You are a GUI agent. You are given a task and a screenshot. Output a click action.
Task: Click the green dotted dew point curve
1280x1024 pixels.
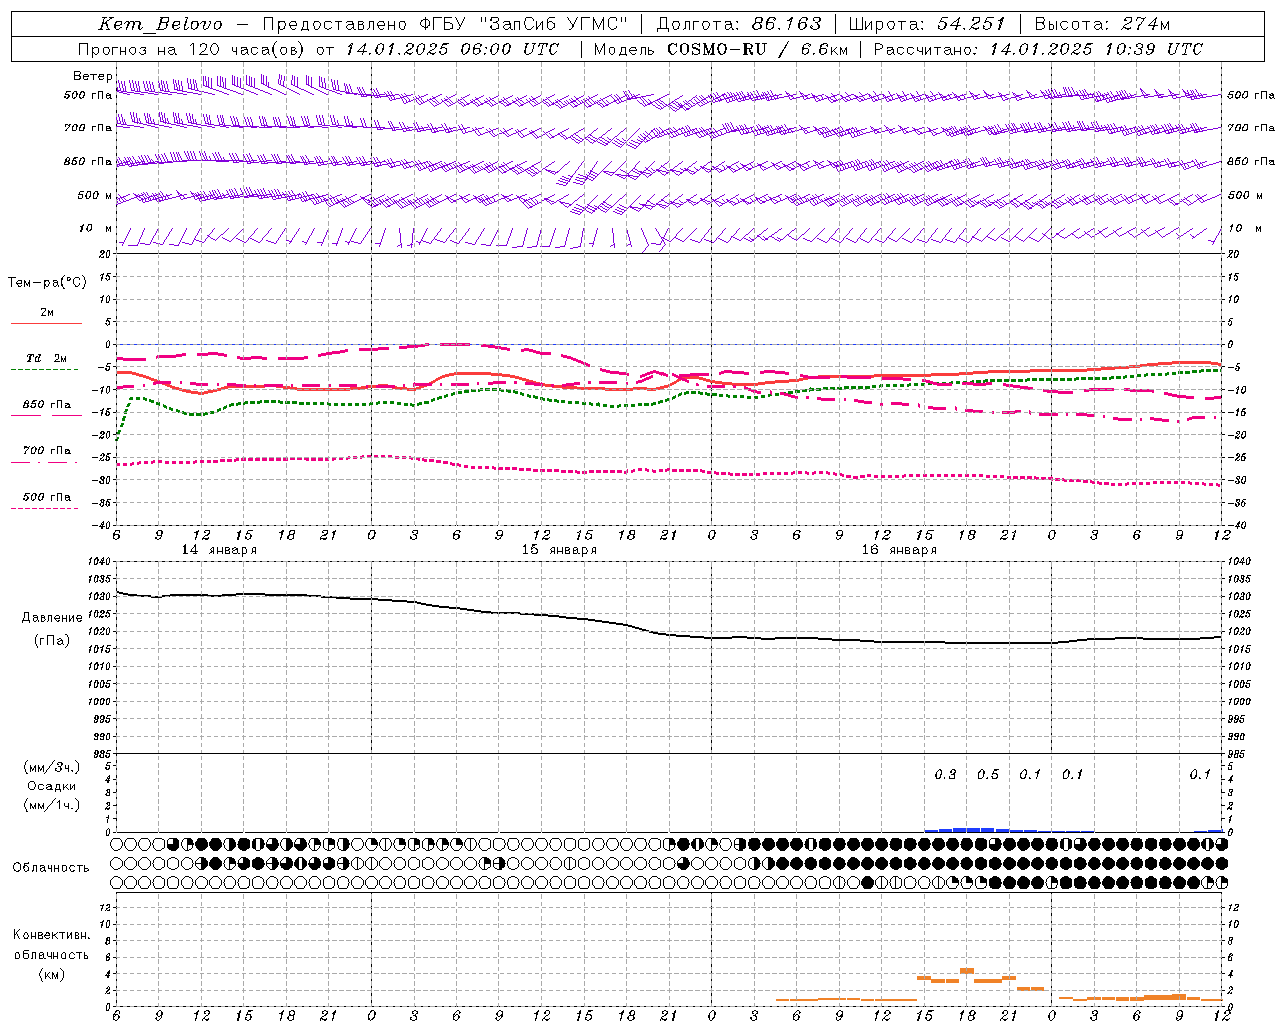pyautogui.click(x=670, y=398)
